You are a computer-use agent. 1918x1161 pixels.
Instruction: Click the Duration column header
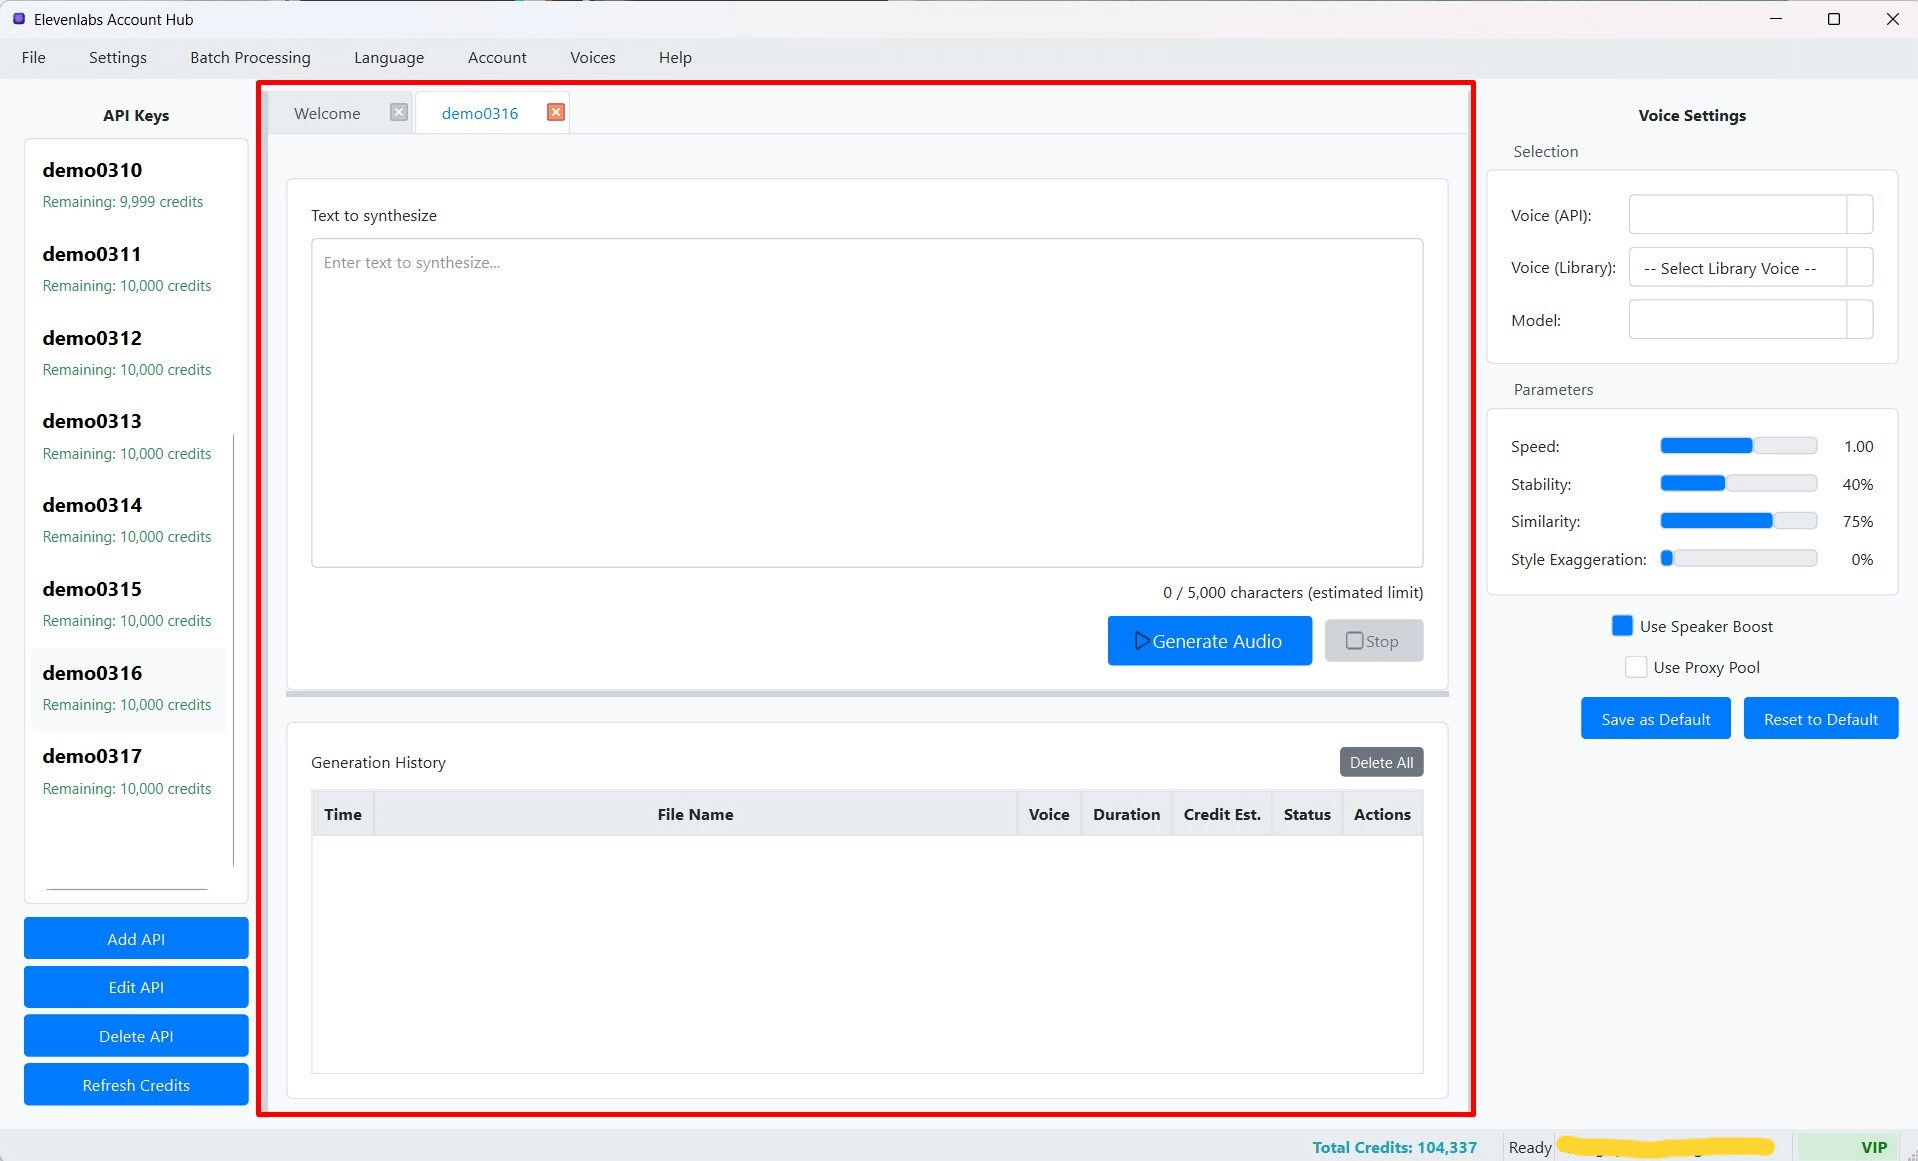click(x=1127, y=814)
